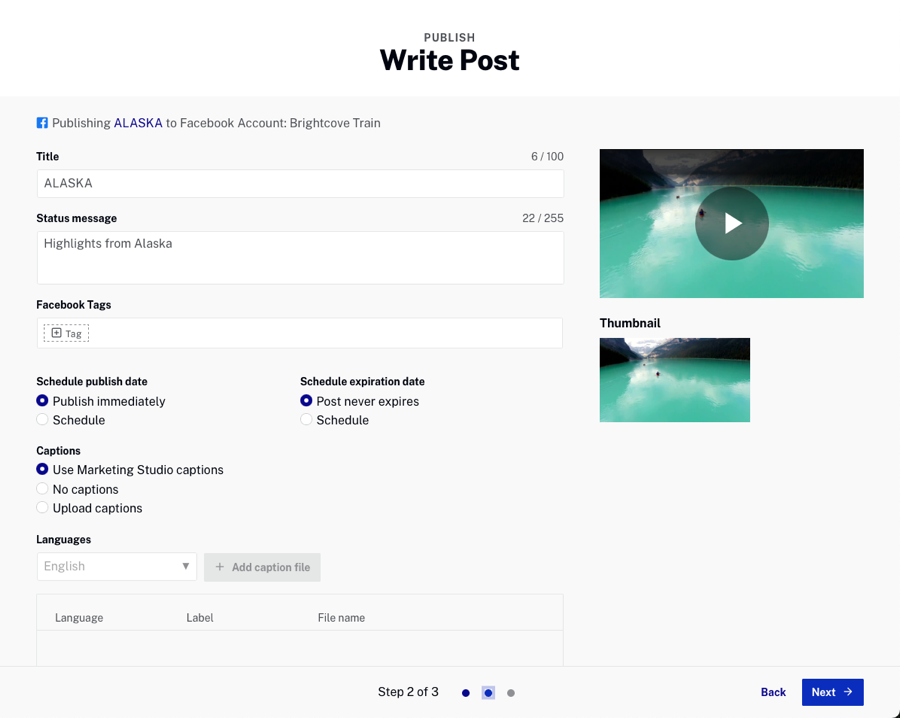Screen dimensions: 900x718
Task: Choose the Upload captions option
Action: (x=42, y=508)
